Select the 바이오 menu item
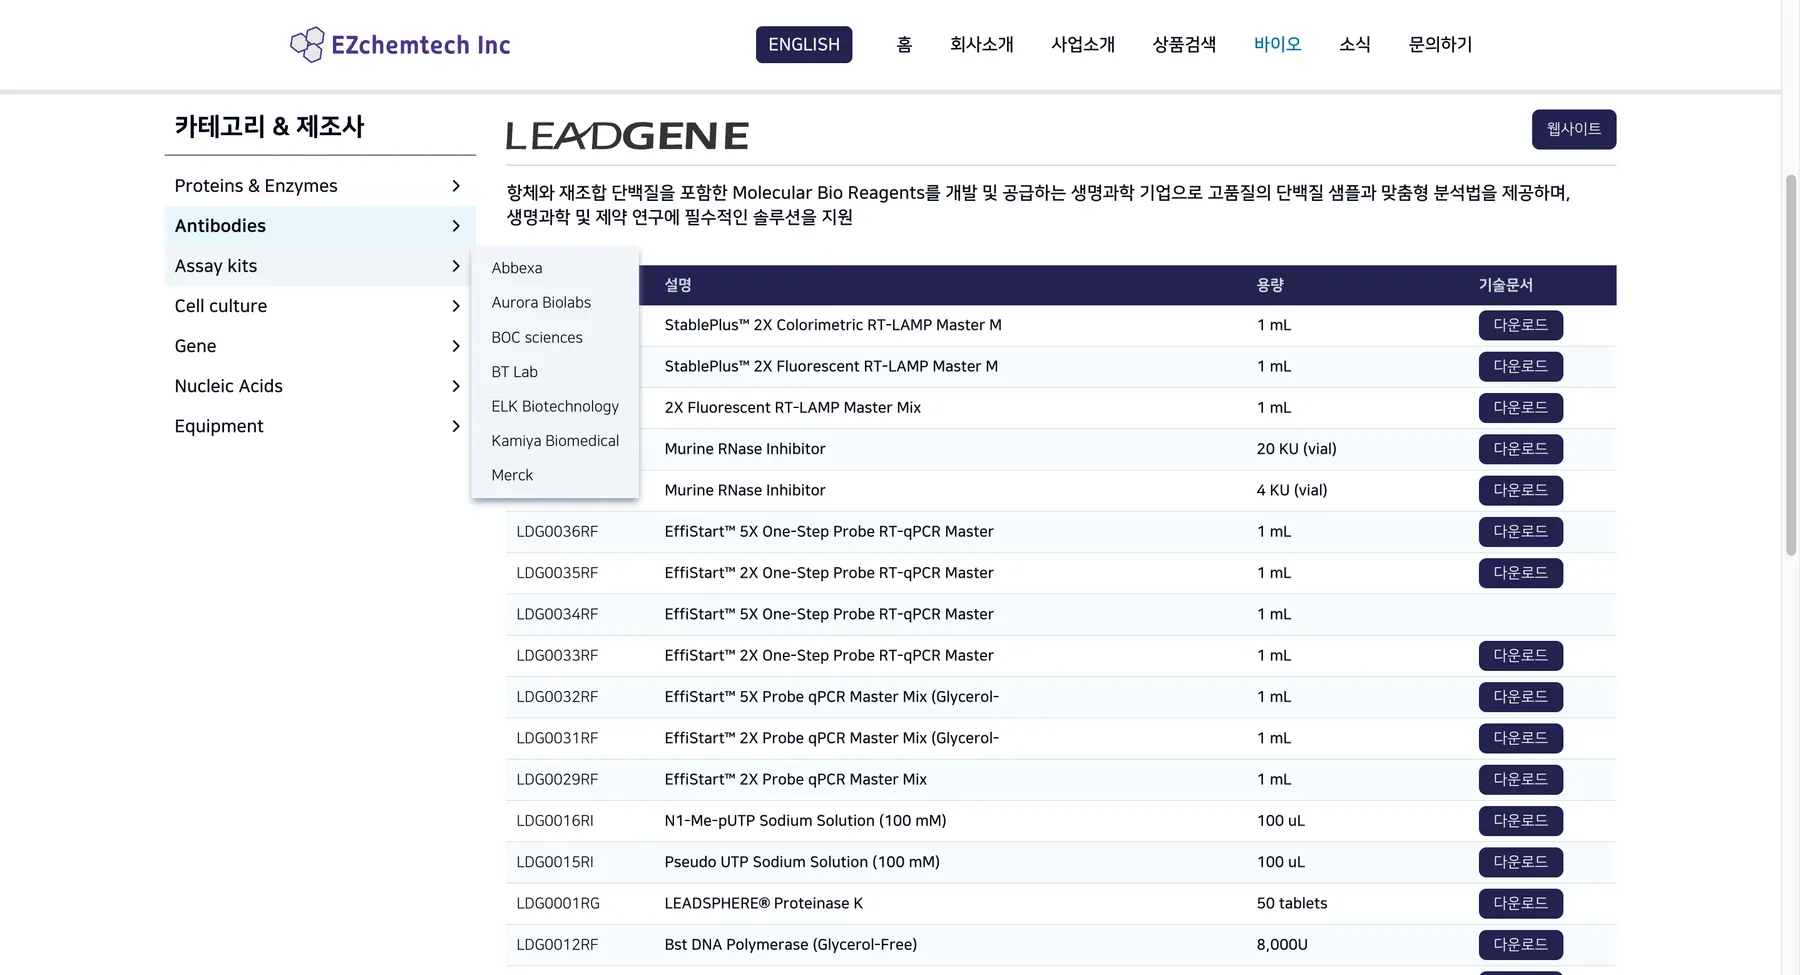The height and width of the screenshot is (975, 1800). (x=1278, y=44)
